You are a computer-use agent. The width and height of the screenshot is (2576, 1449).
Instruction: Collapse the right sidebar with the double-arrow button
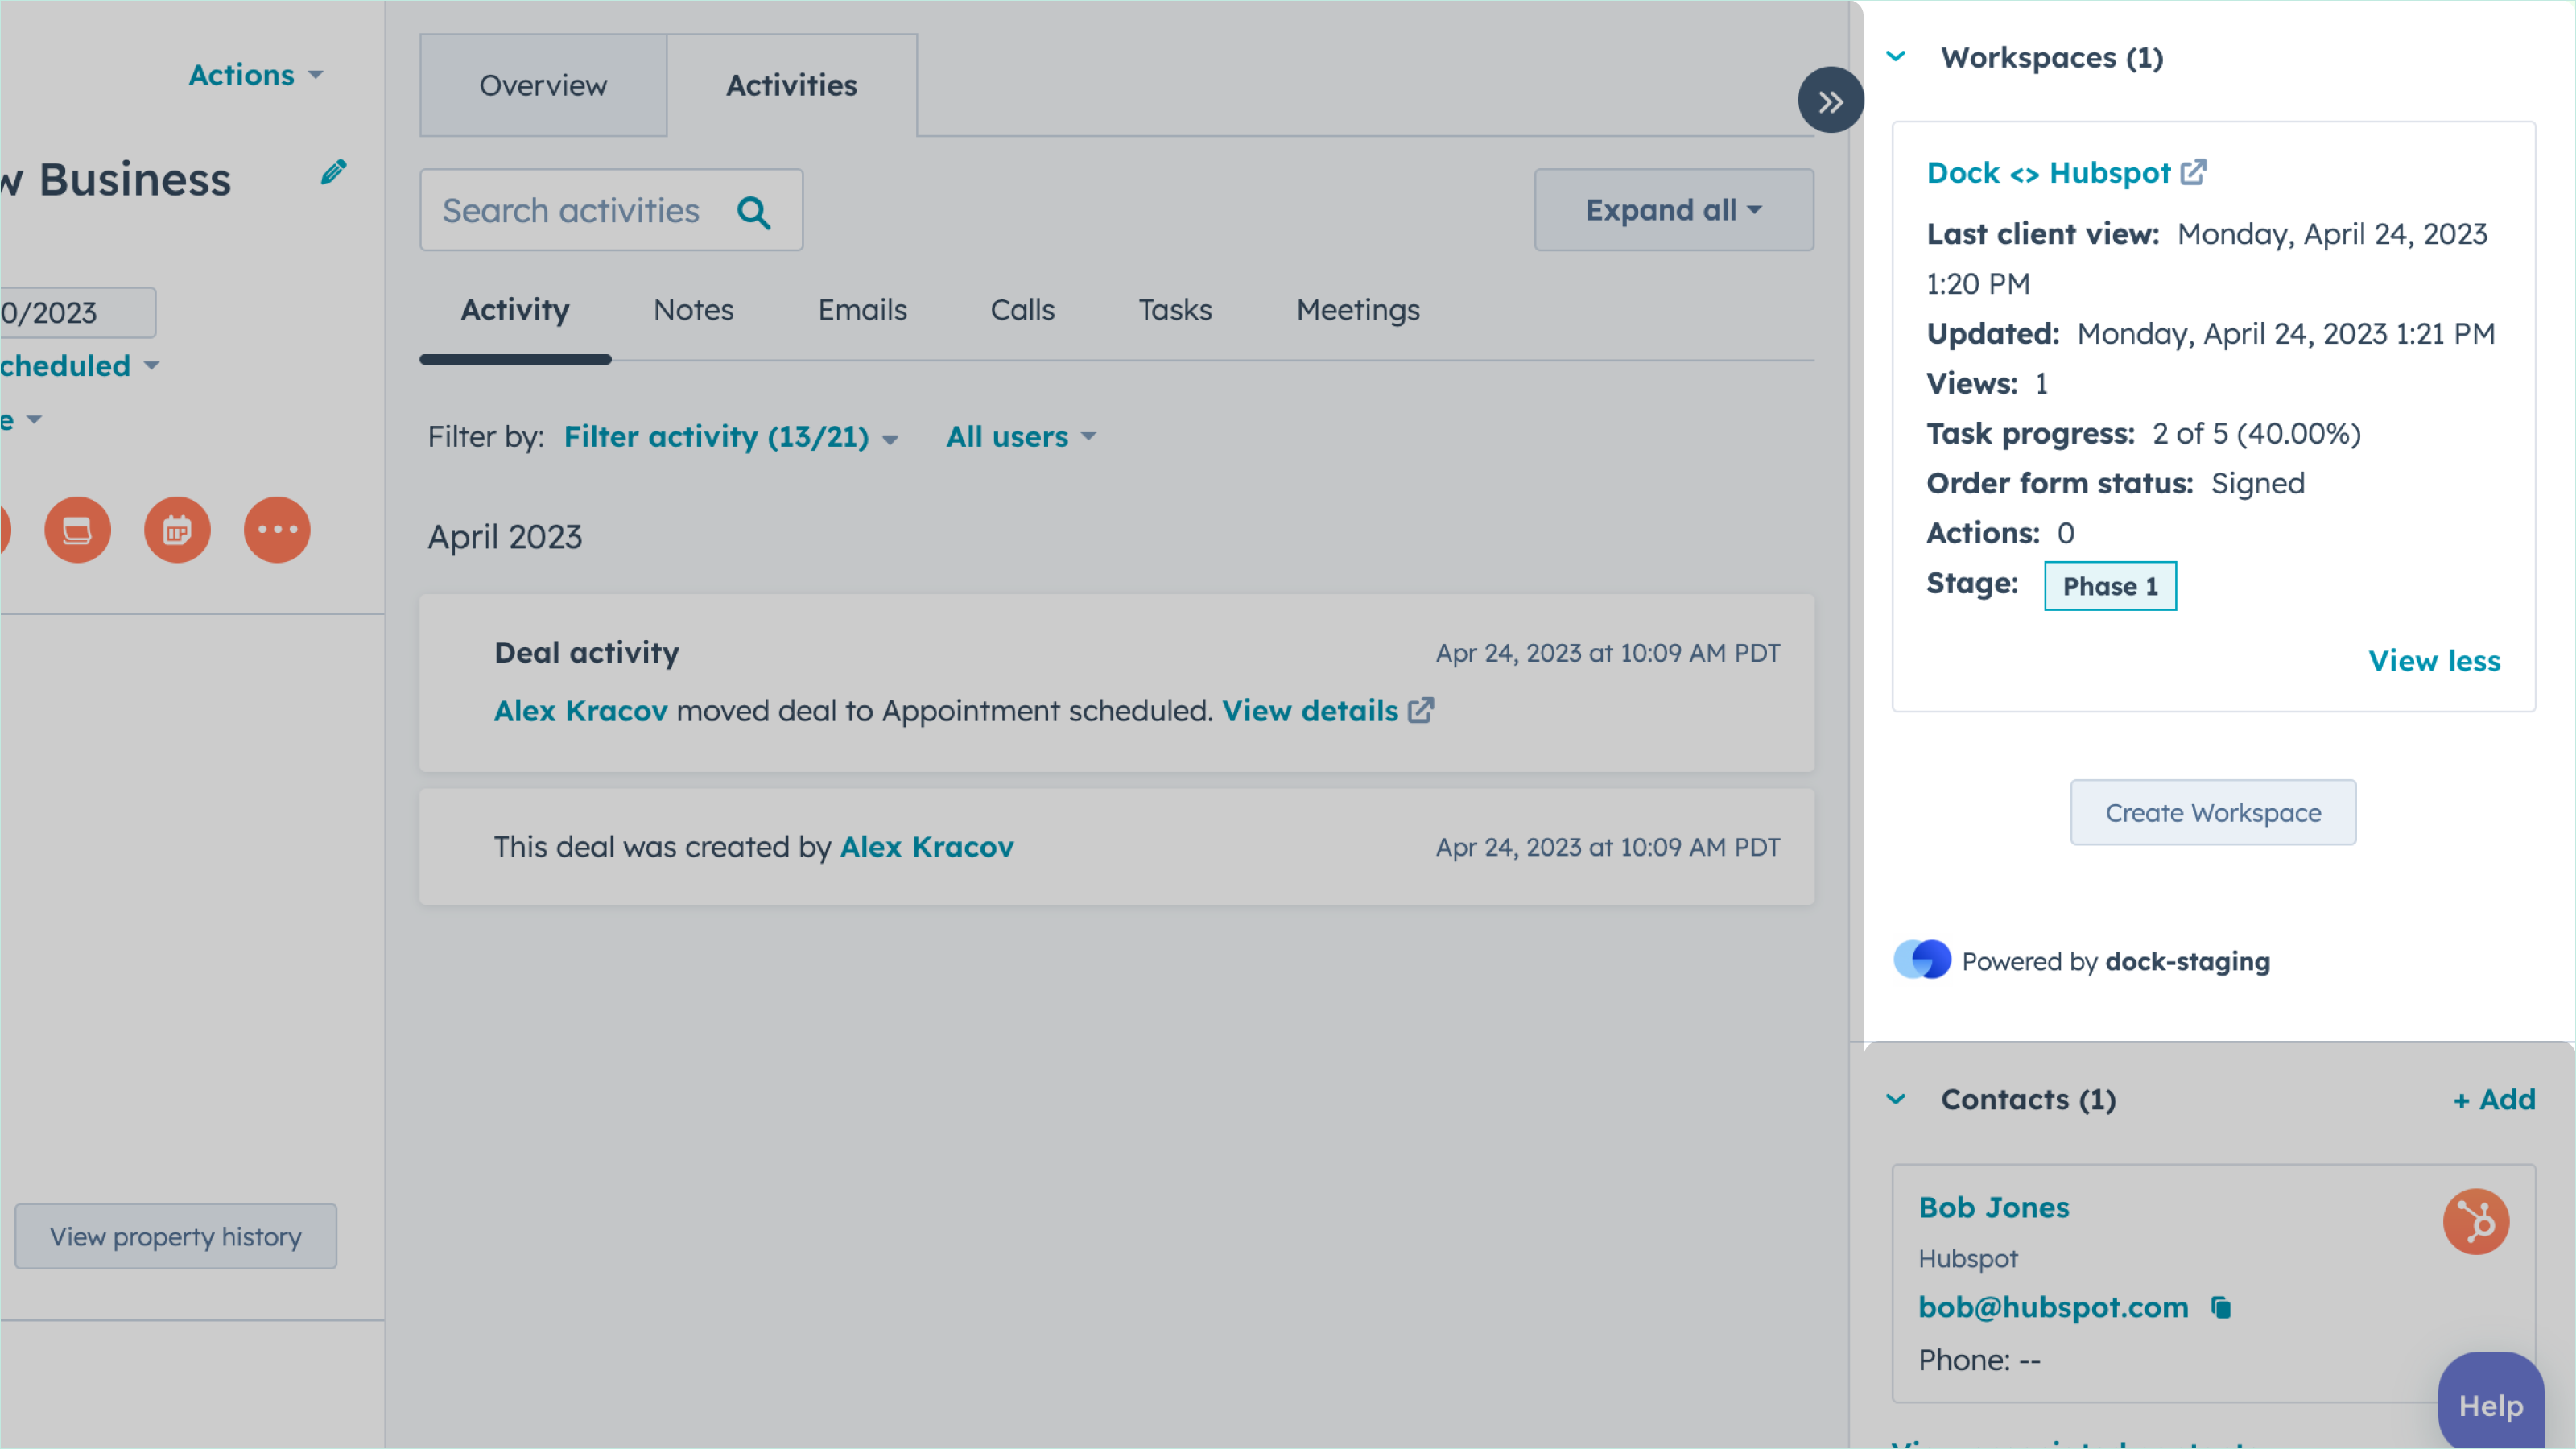click(1830, 101)
